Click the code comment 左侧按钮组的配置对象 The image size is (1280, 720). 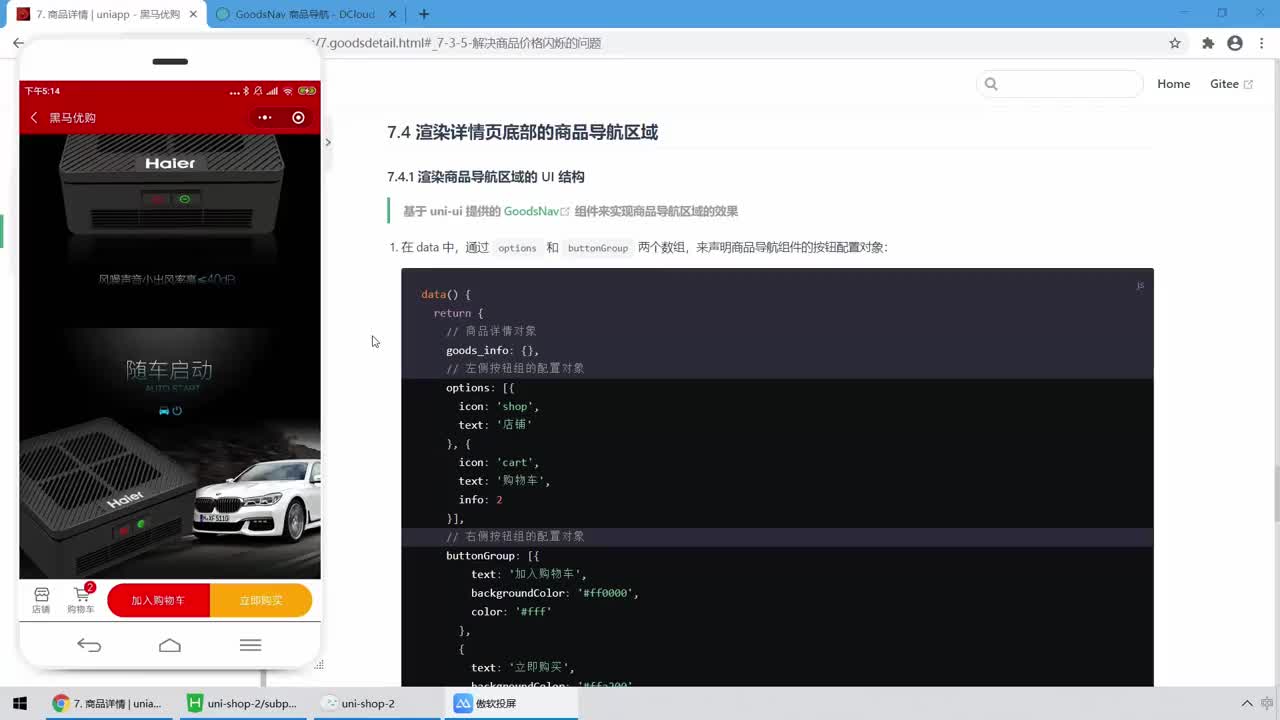[x=515, y=369]
